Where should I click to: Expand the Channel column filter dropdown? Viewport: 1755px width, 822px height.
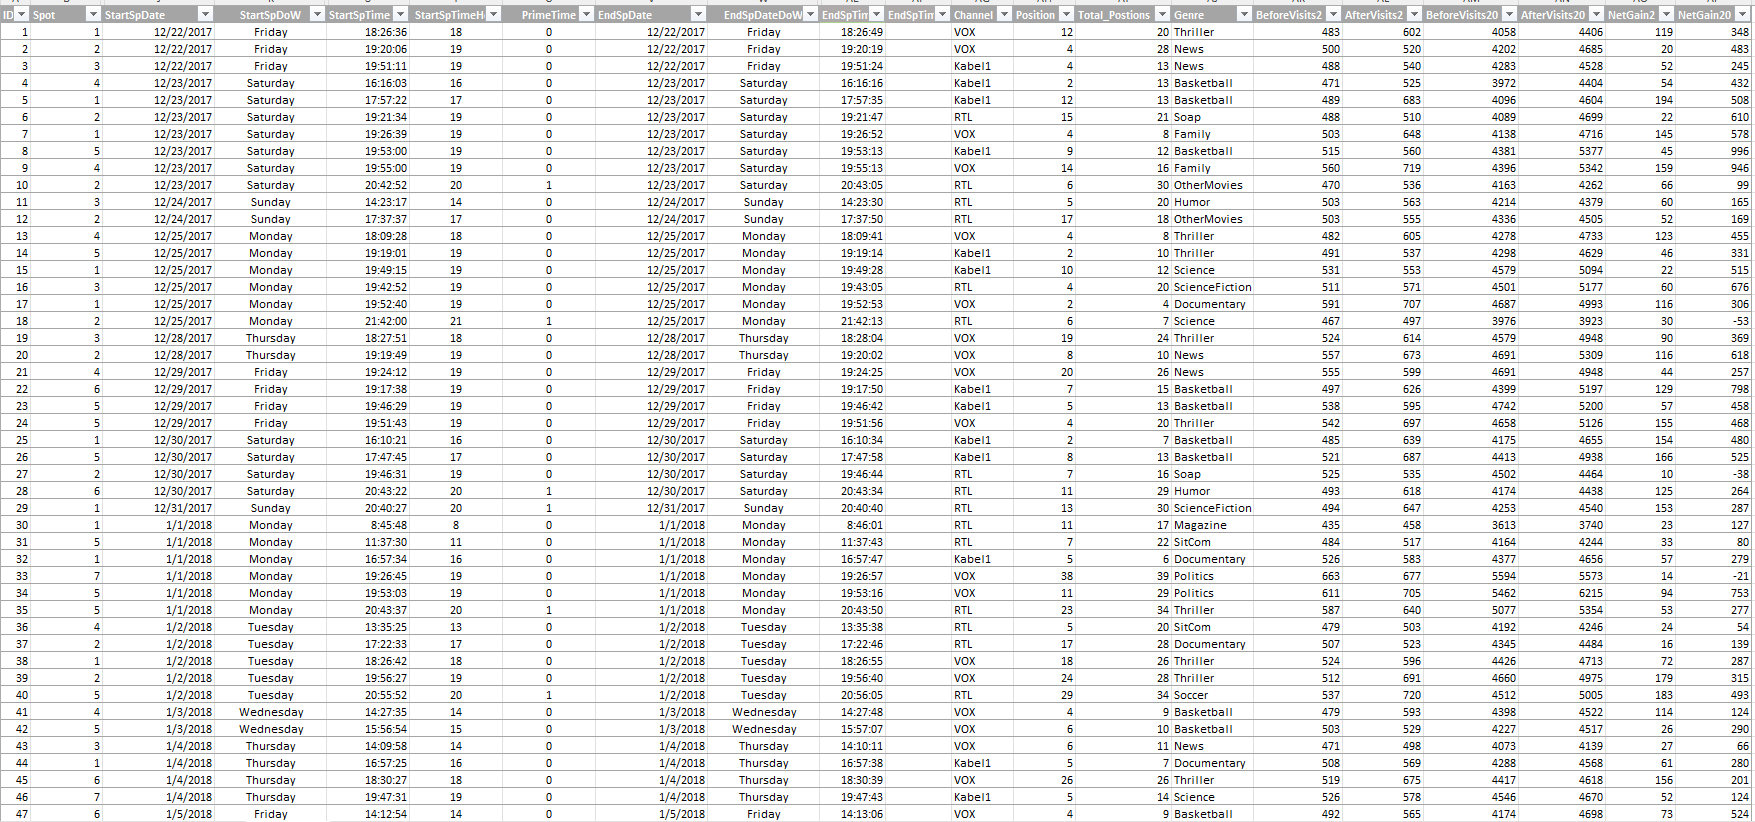[1003, 15]
